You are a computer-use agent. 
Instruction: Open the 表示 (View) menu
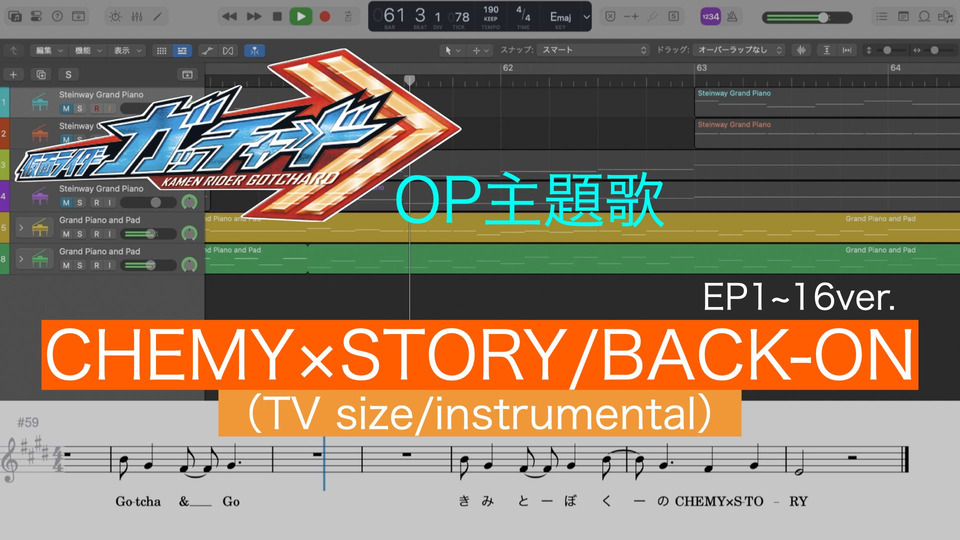127,50
